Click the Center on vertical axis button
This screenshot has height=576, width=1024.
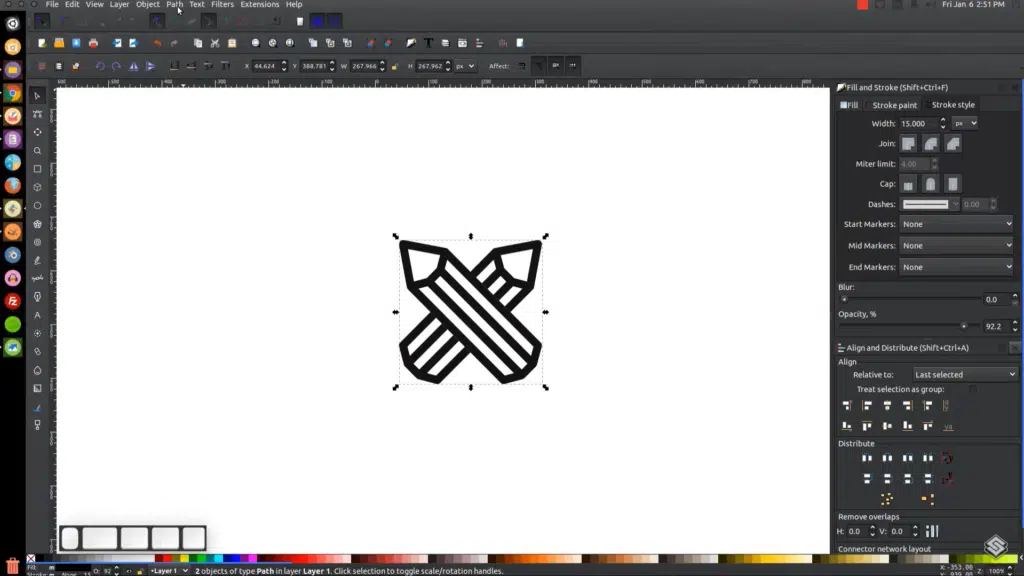pyautogui.click(x=888, y=405)
